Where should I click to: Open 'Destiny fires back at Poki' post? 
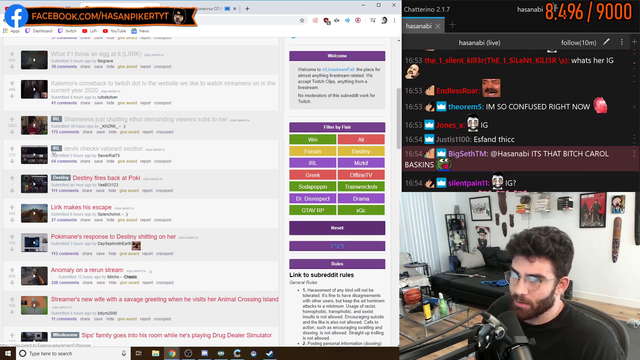(106, 178)
